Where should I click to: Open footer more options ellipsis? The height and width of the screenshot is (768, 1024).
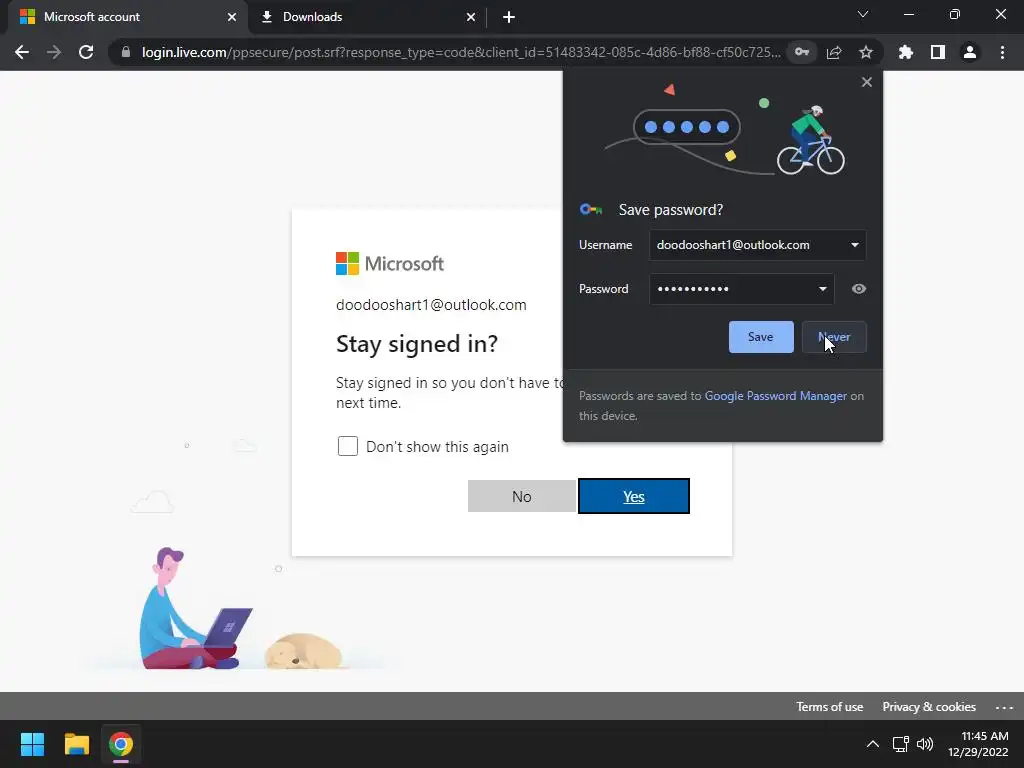(1004, 707)
